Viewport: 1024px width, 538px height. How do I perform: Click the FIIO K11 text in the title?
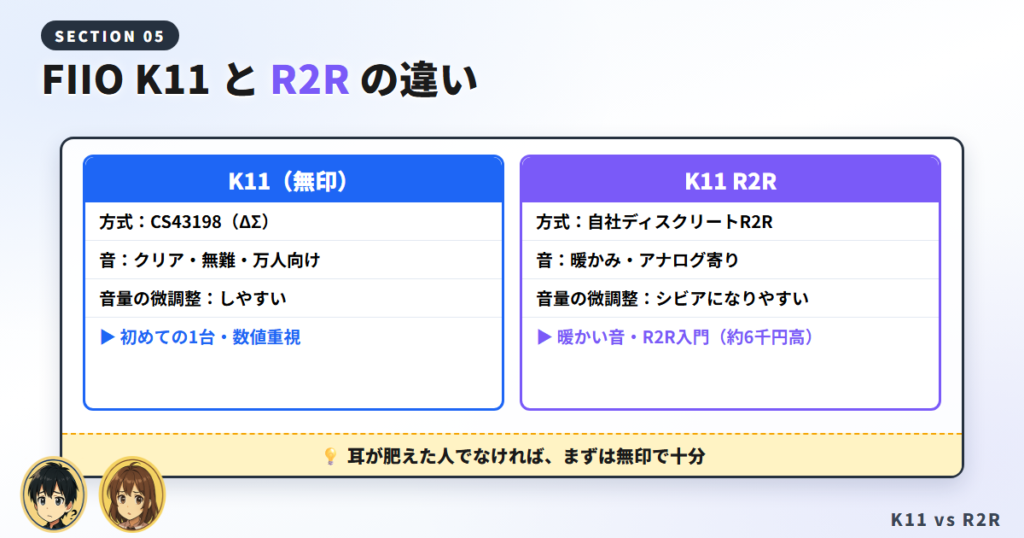(x=125, y=80)
